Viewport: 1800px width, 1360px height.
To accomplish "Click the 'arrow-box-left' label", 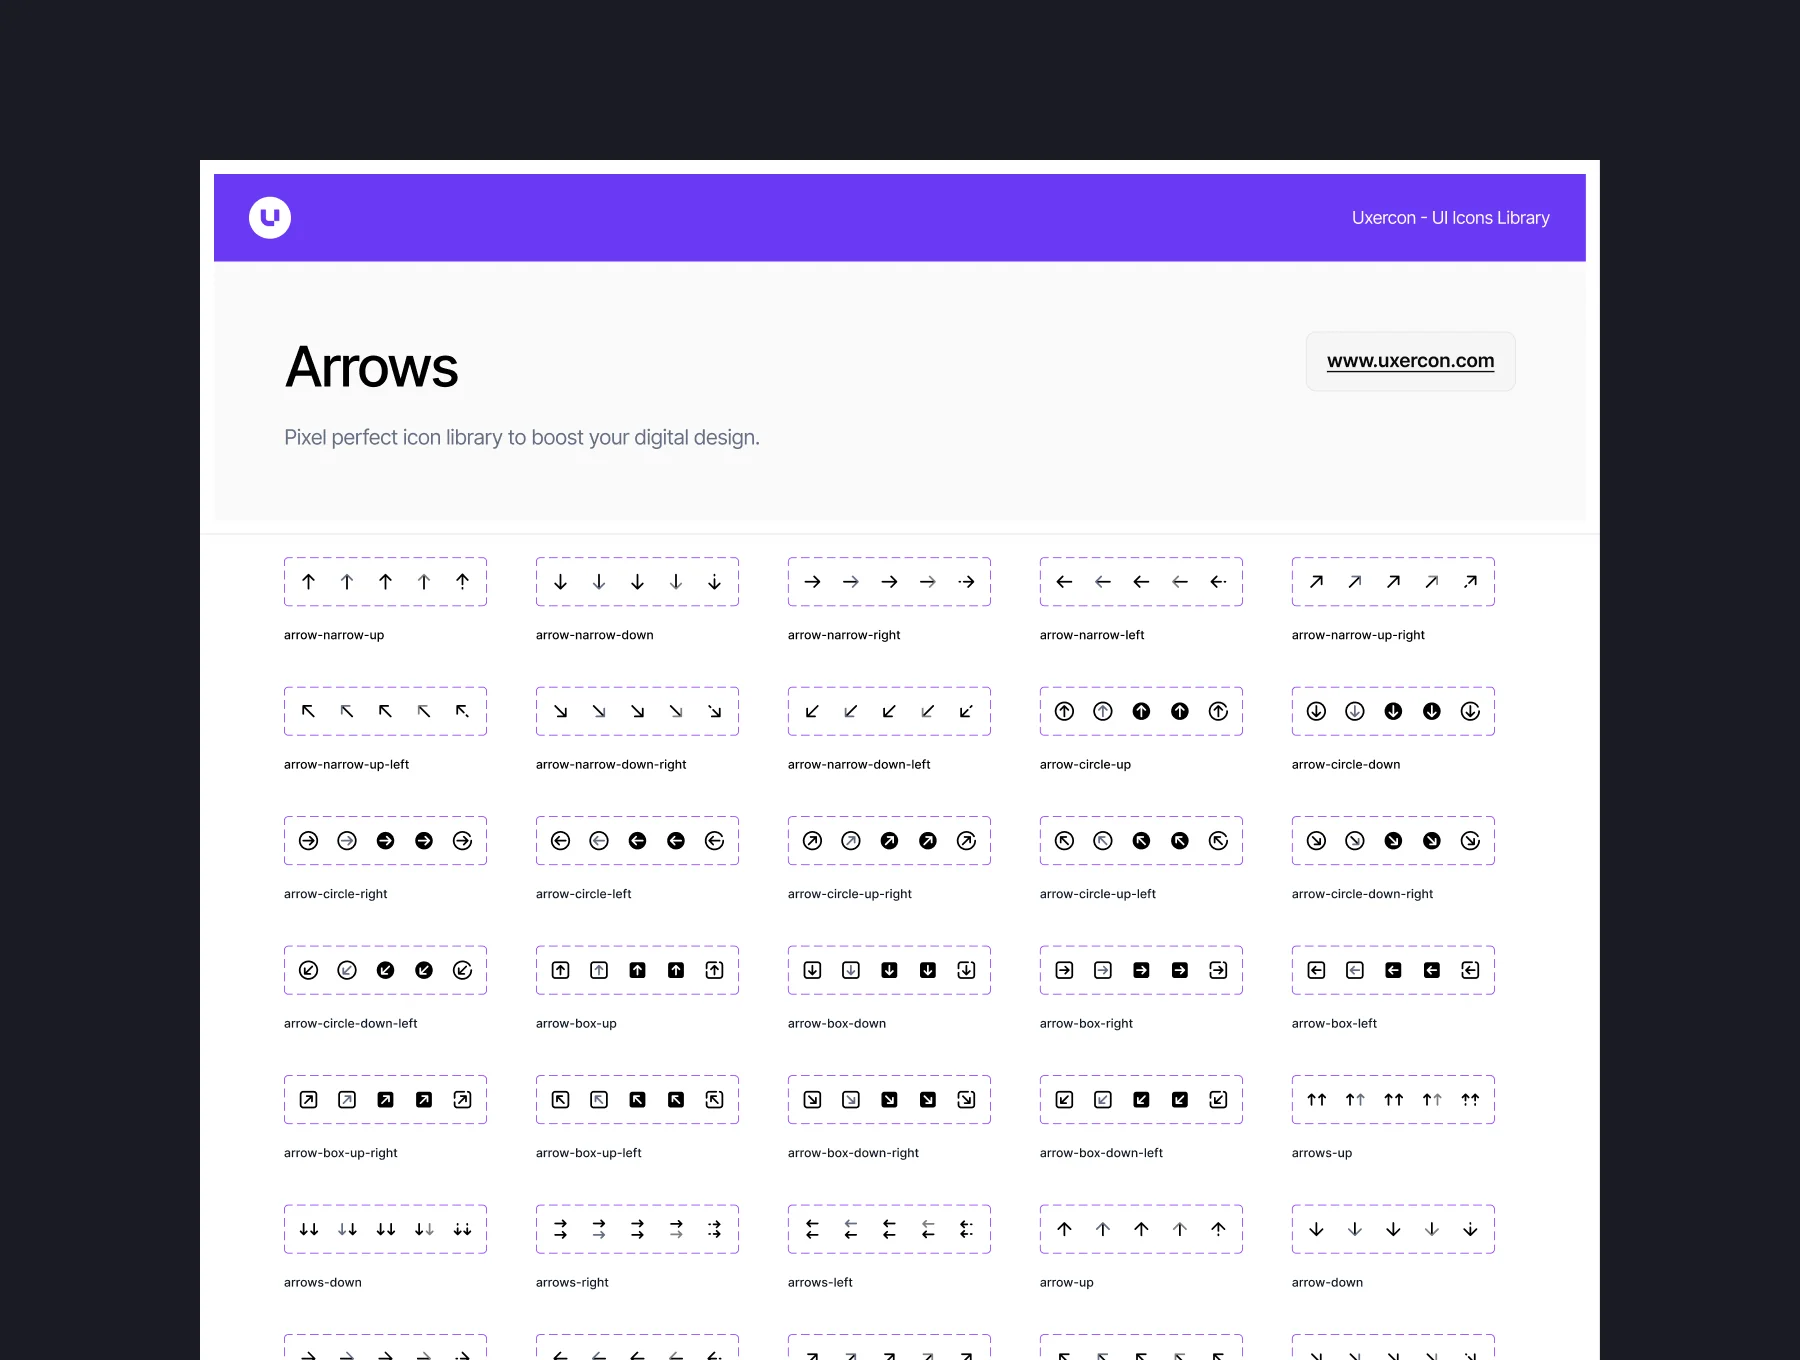I will pyautogui.click(x=1334, y=1024).
